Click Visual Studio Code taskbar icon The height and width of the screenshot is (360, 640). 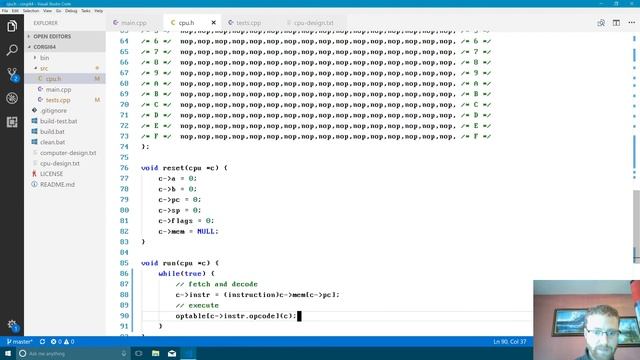pyautogui.click(x=188, y=353)
